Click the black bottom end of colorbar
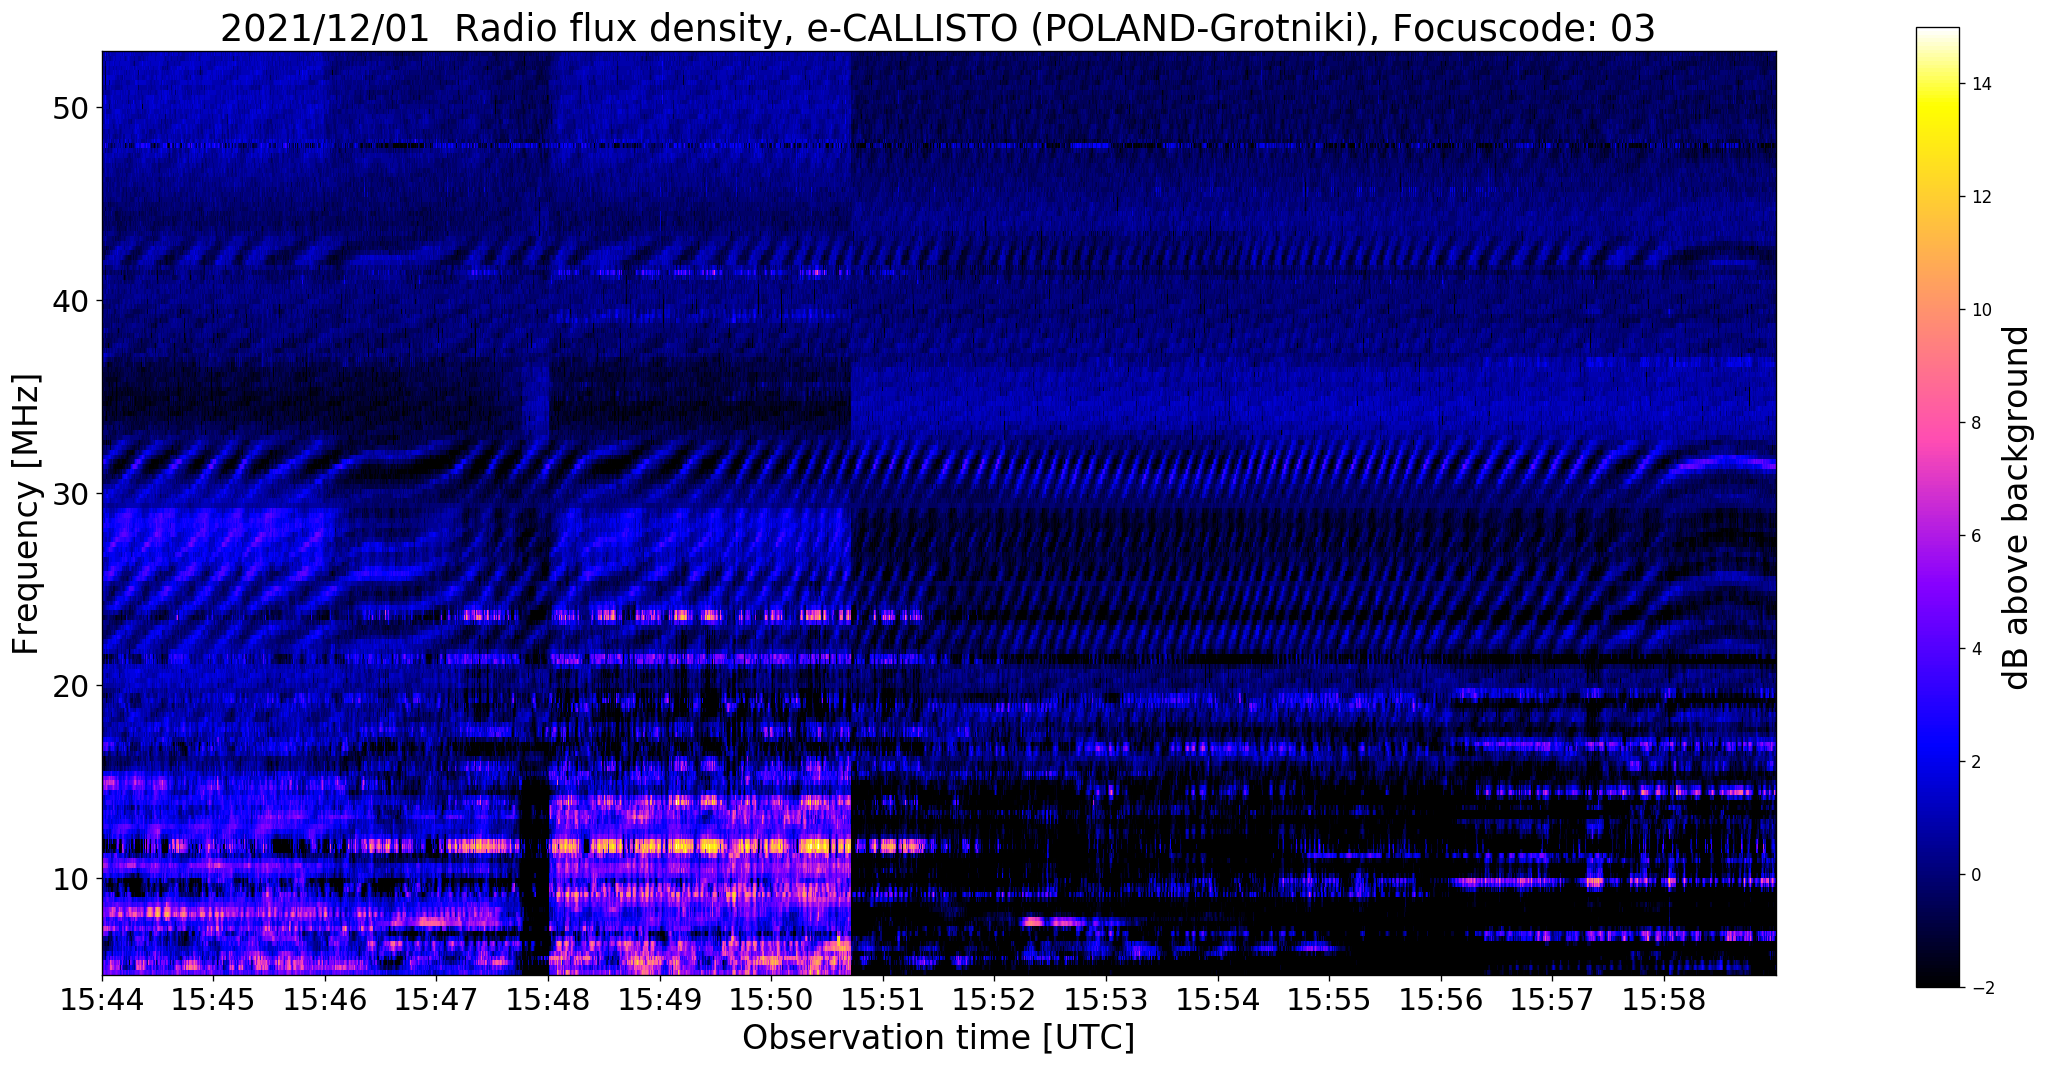The height and width of the screenshot is (1067, 2047). (1937, 978)
